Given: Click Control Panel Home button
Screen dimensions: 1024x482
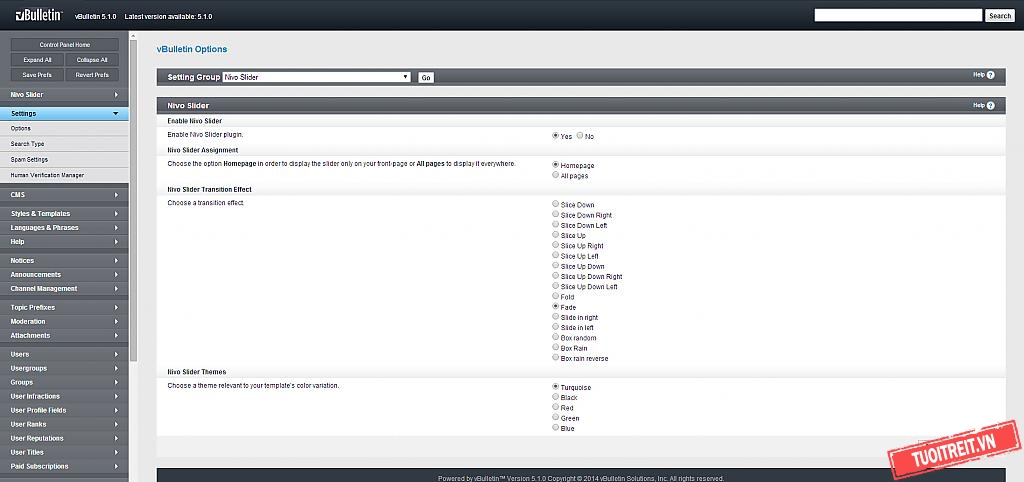Looking at the screenshot, I should pos(64,45).
